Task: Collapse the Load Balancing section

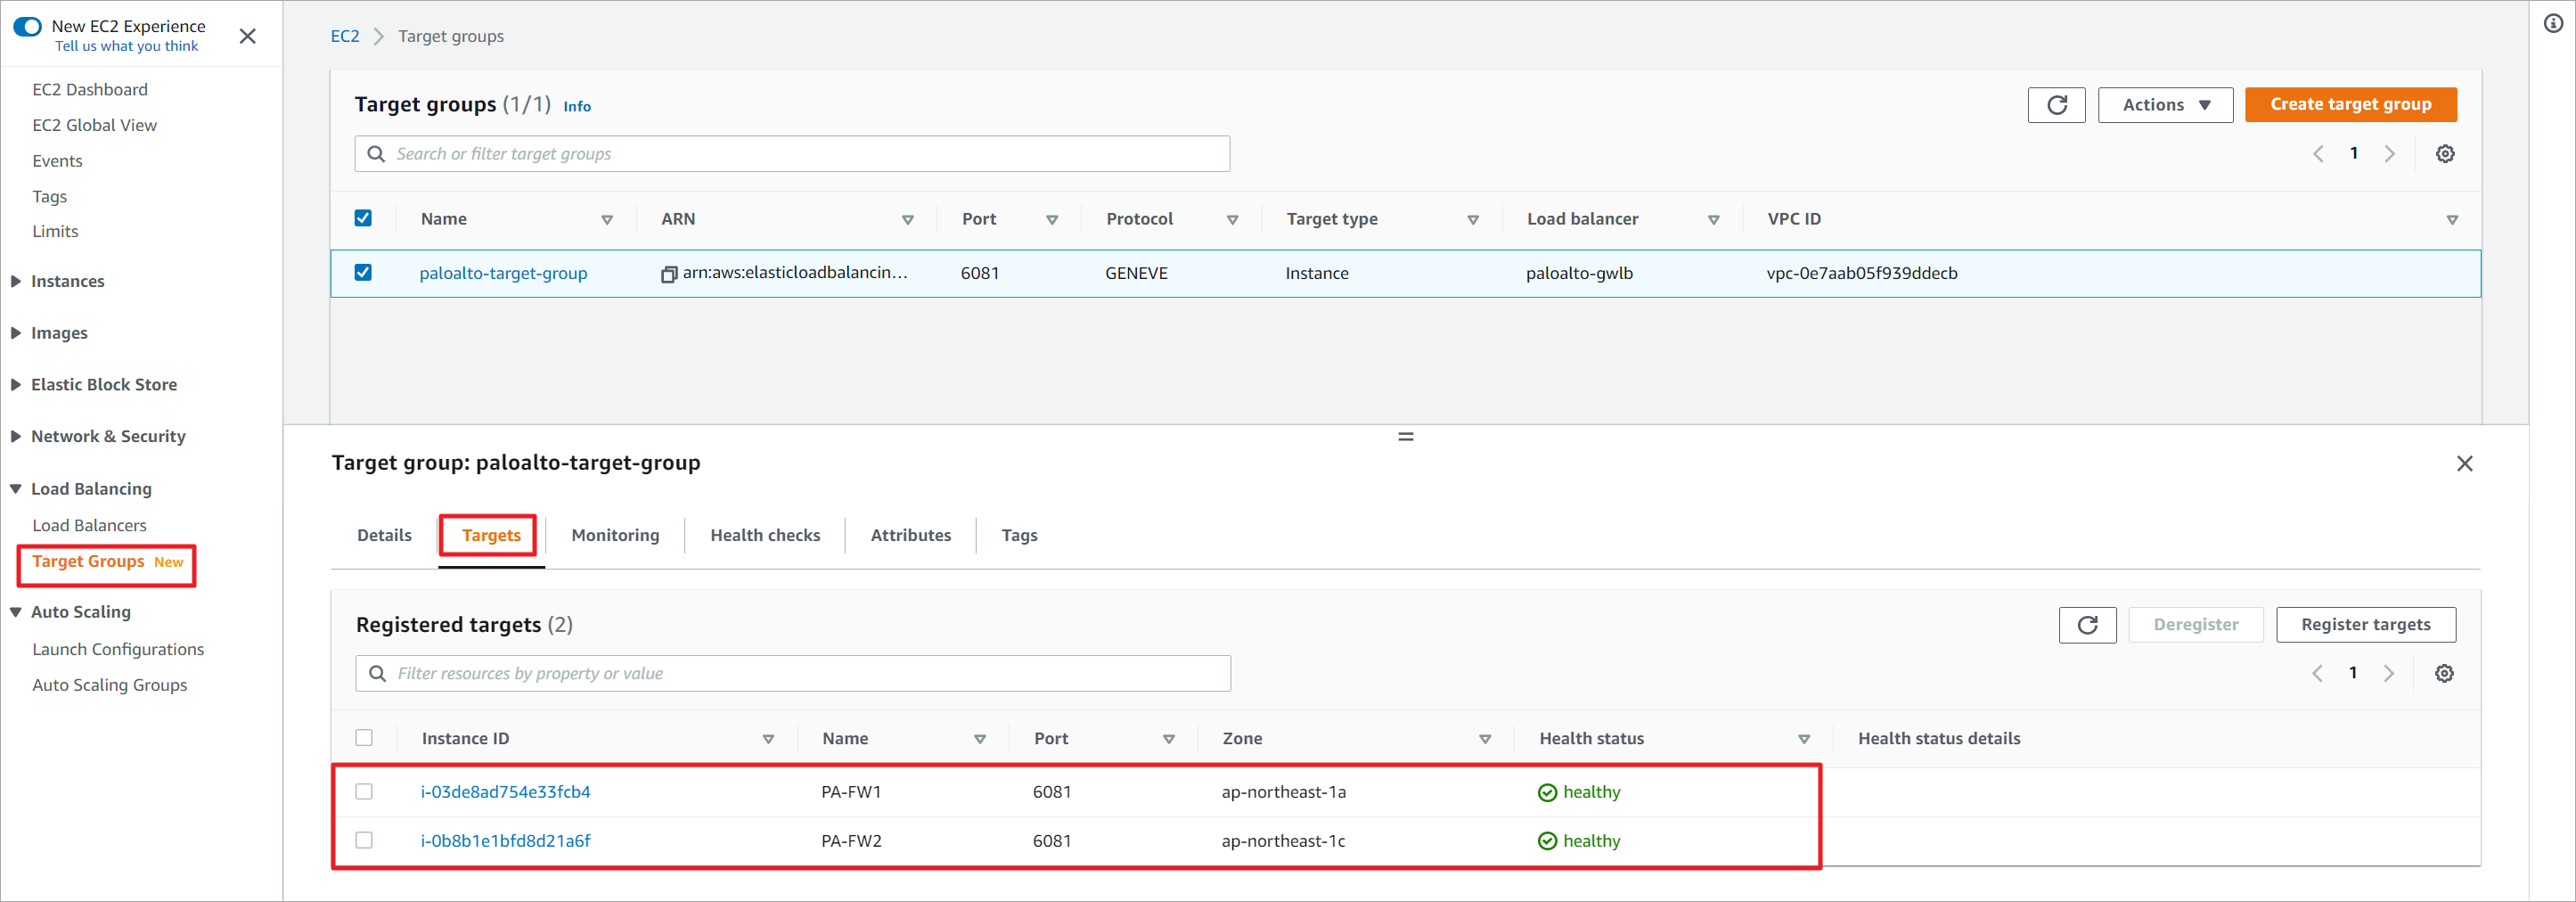Action: click(16, 489)
